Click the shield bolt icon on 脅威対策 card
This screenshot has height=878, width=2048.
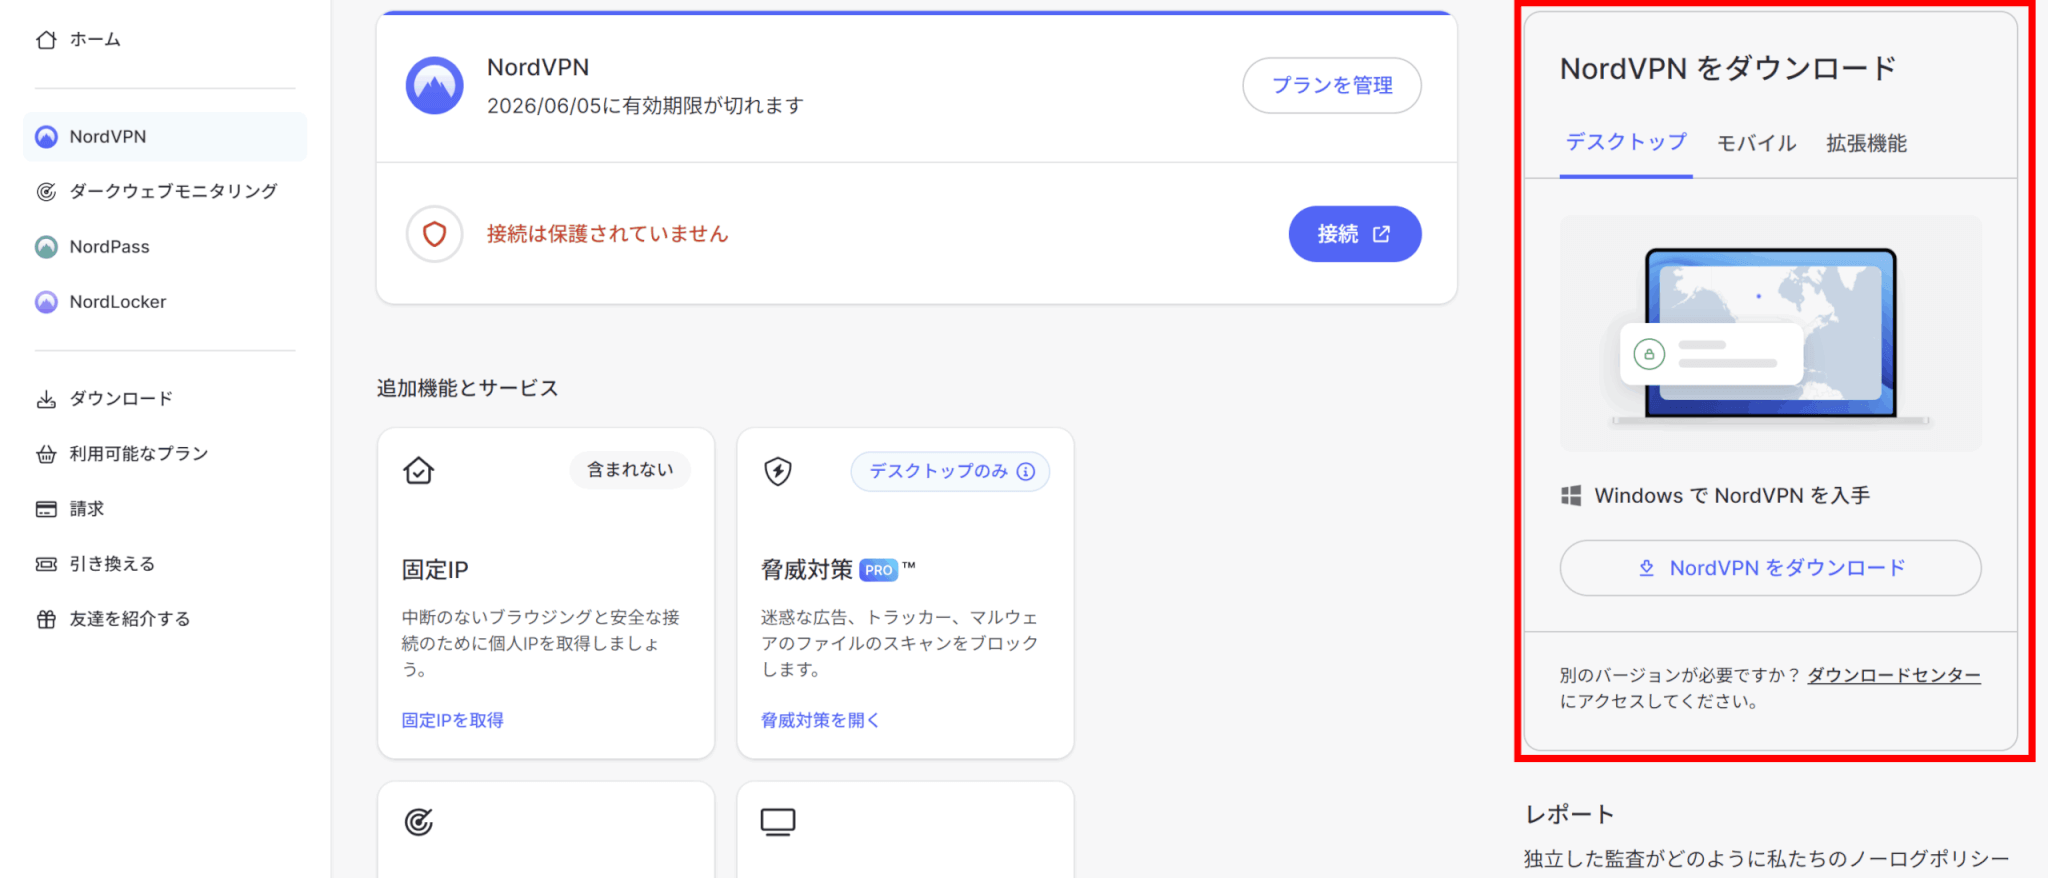click(778, 470)
